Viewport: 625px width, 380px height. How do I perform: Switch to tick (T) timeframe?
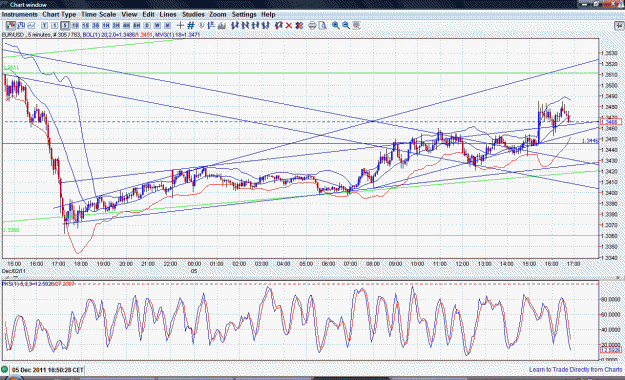[x=45, y=26]
